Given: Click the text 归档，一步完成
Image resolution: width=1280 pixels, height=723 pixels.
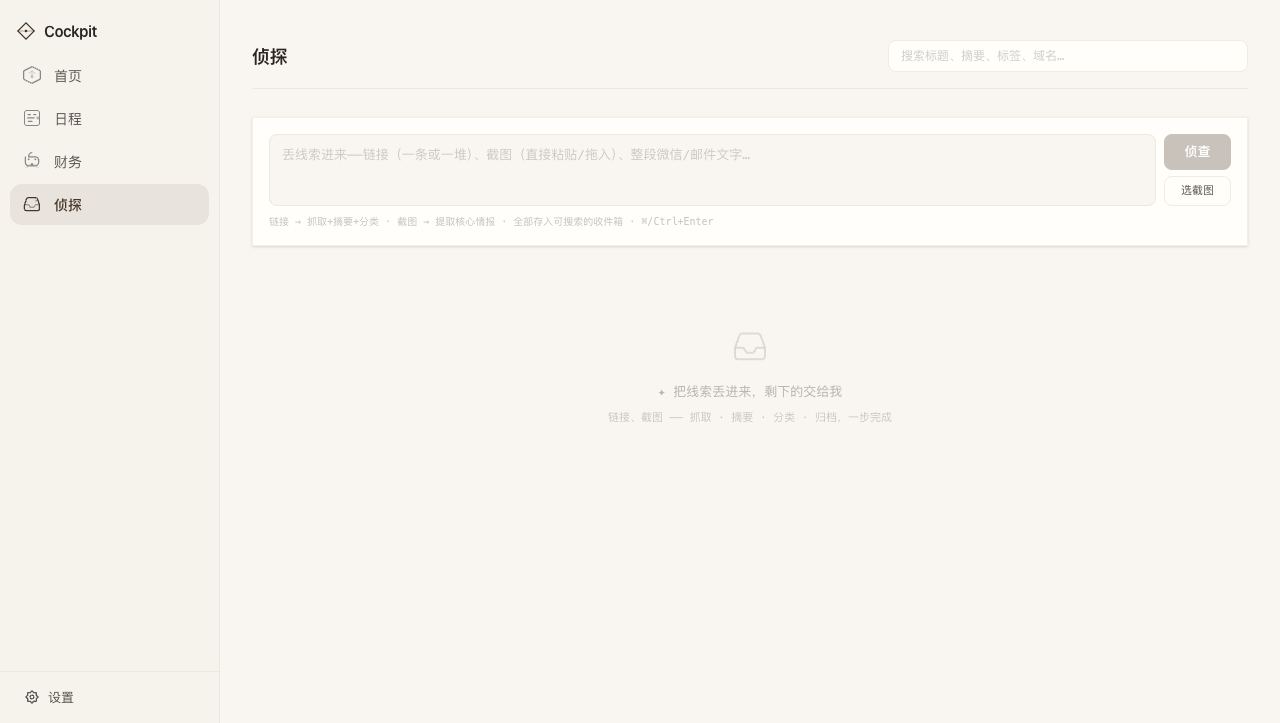Looking at the screenshot, I should click(x=853, y=417).
